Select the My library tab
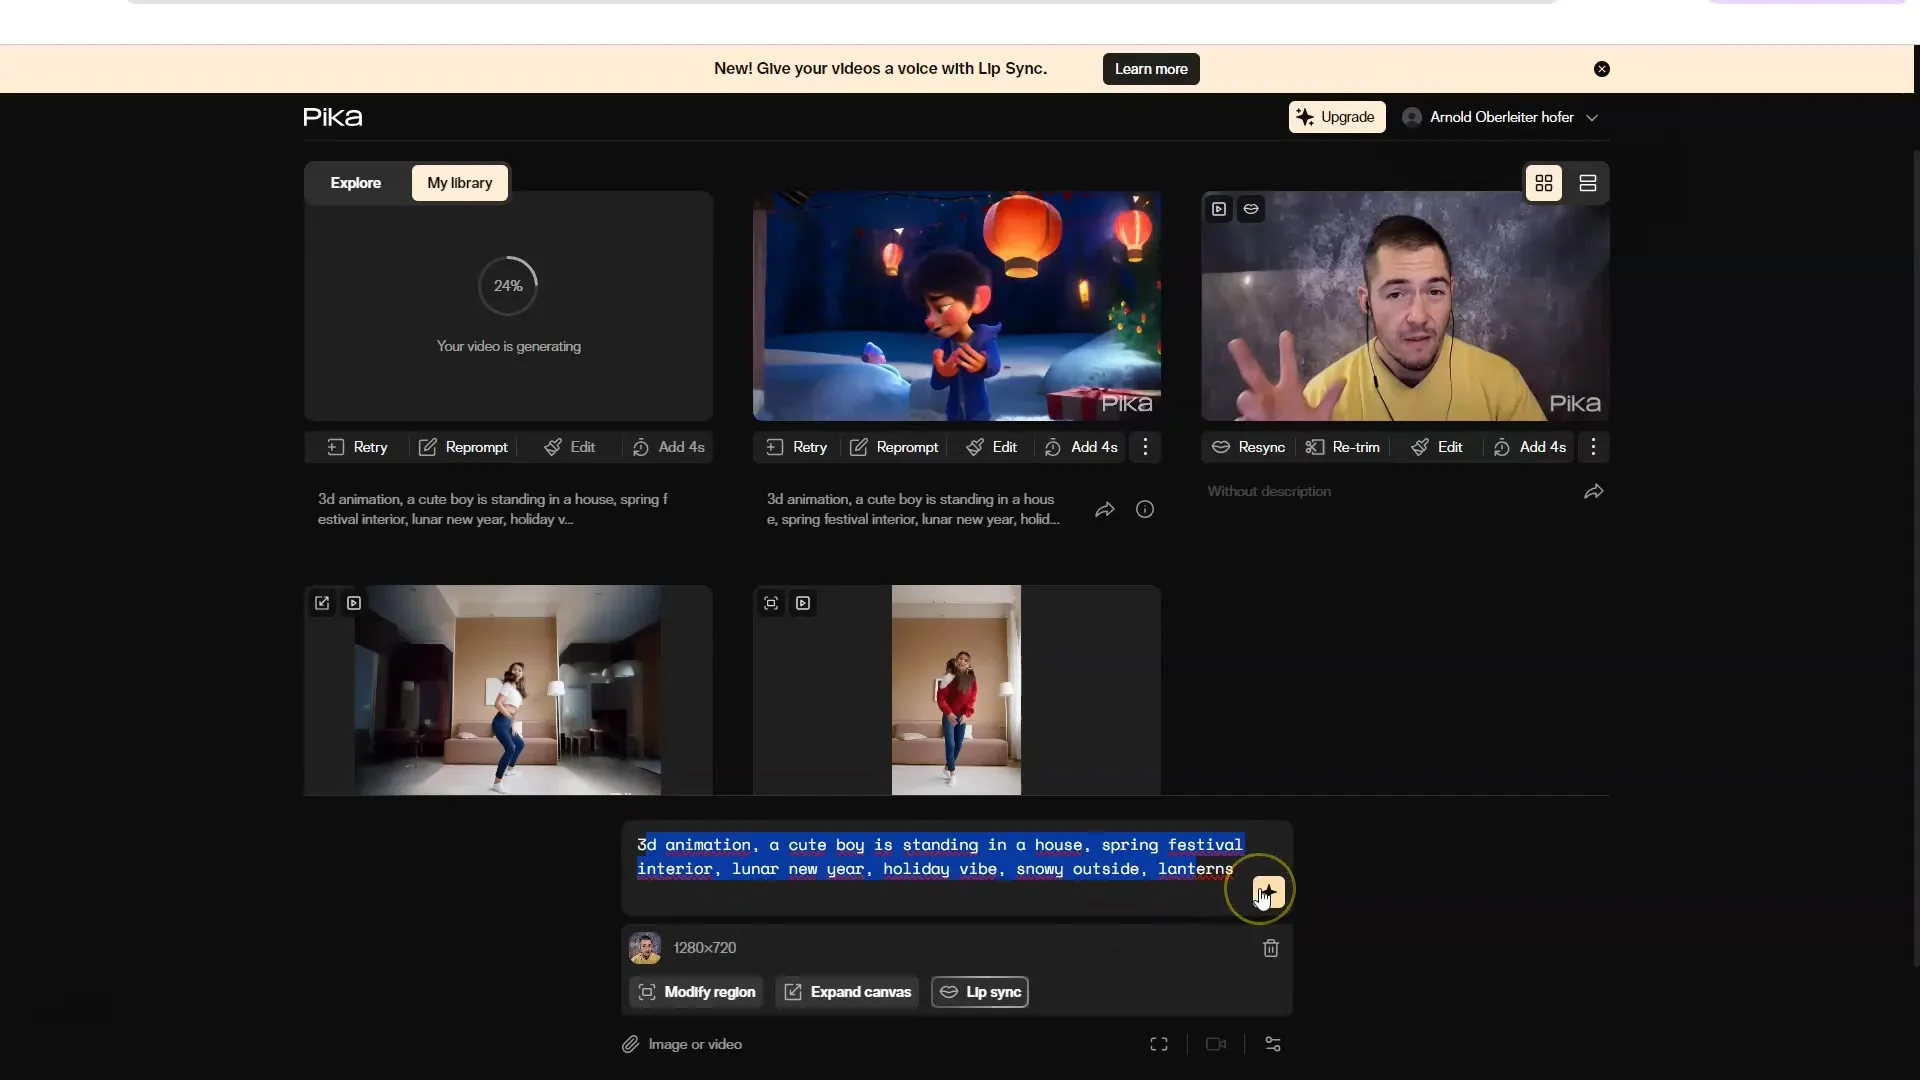 coord(459,182)
